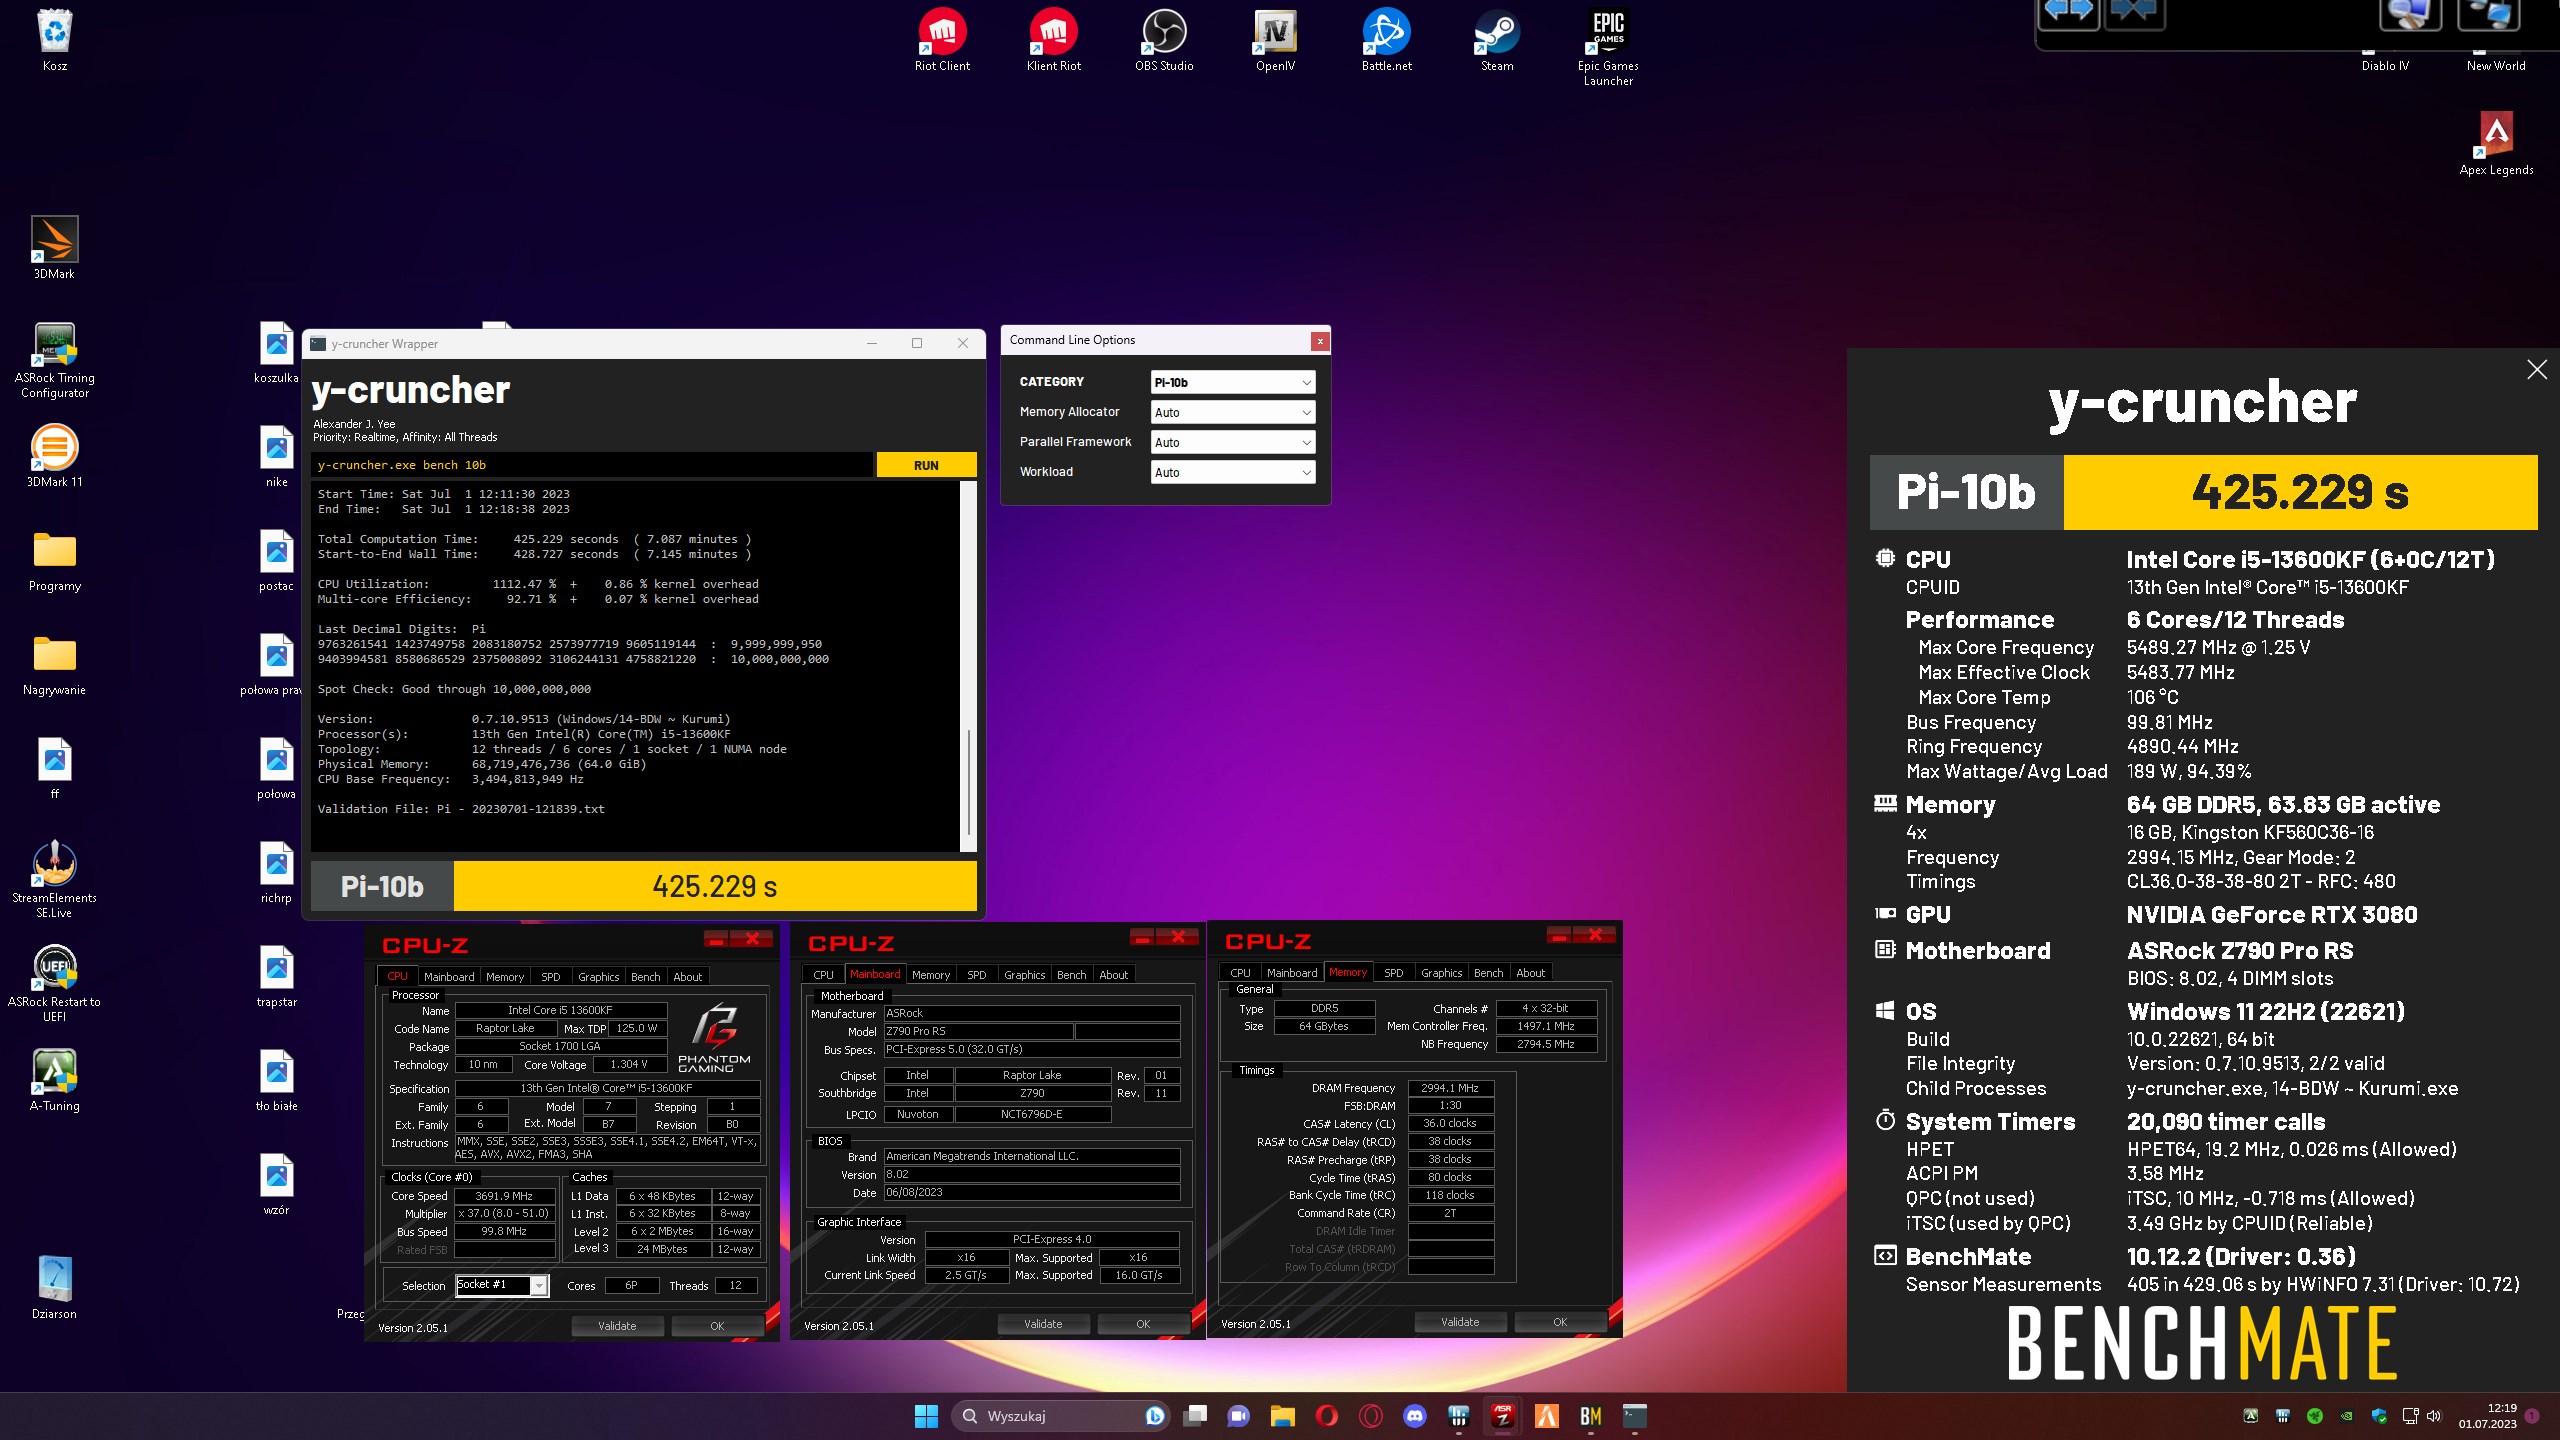Click the 'Spot Check: Good through 10,000,000,000' line
This screenshot has height=1440, width=2560.
[x=454, y=689]
